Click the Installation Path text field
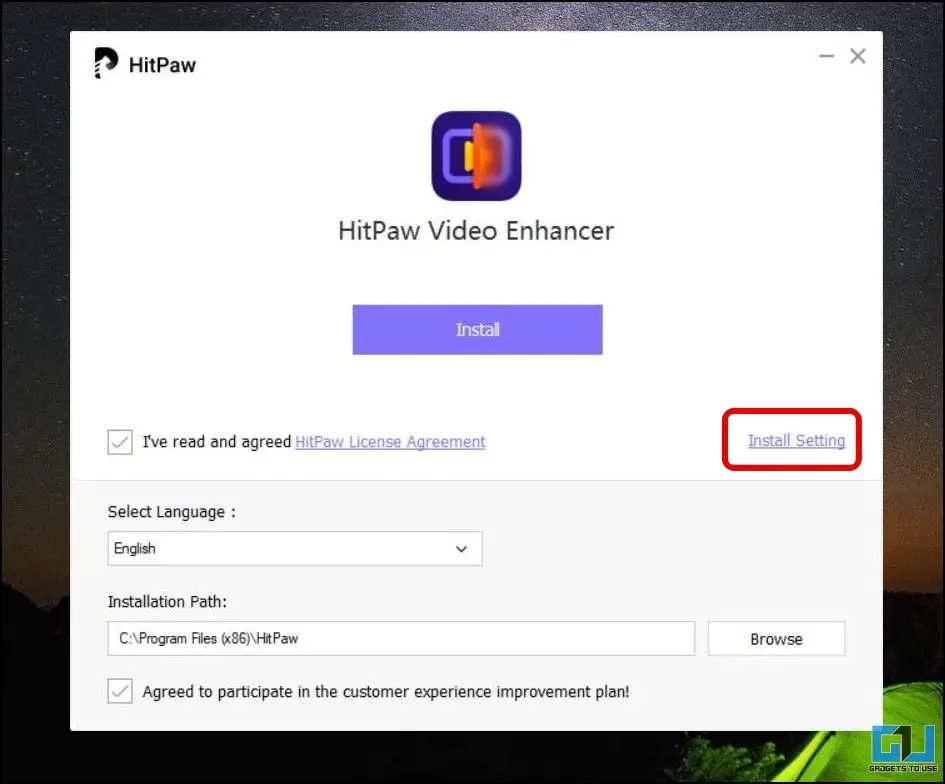 [x=401, y=638]
